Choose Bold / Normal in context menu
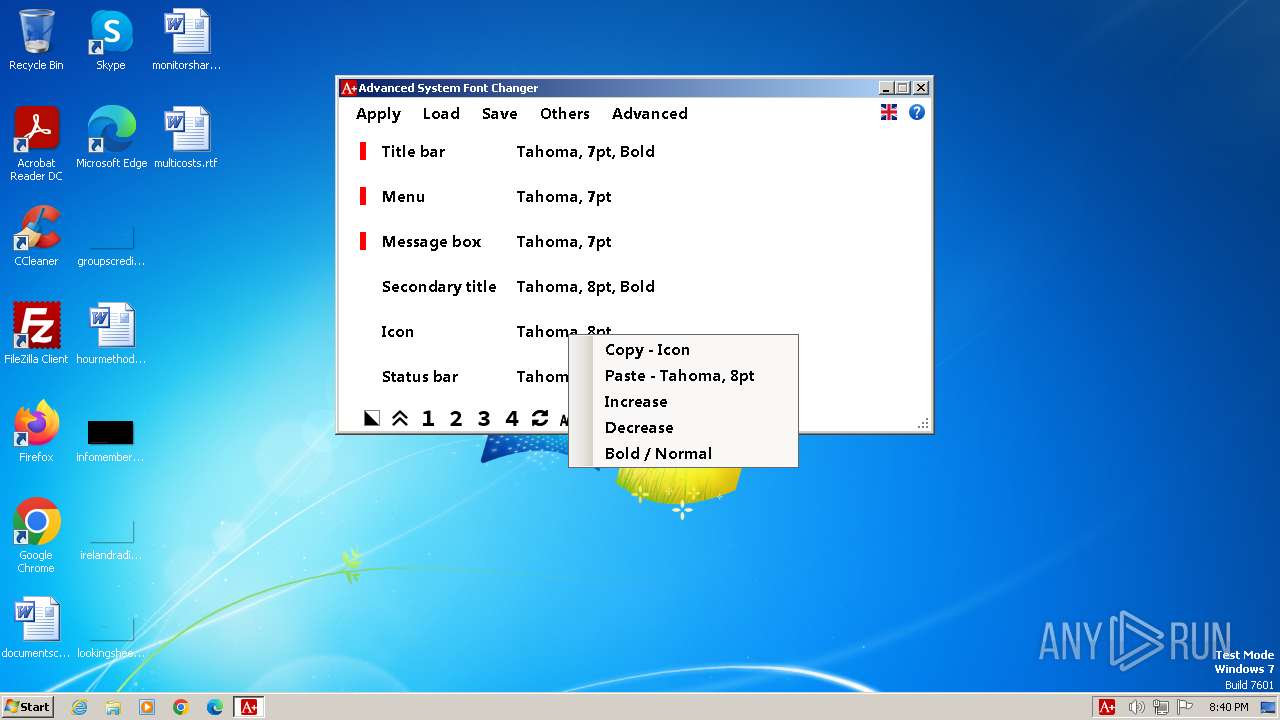 (684, 454)
